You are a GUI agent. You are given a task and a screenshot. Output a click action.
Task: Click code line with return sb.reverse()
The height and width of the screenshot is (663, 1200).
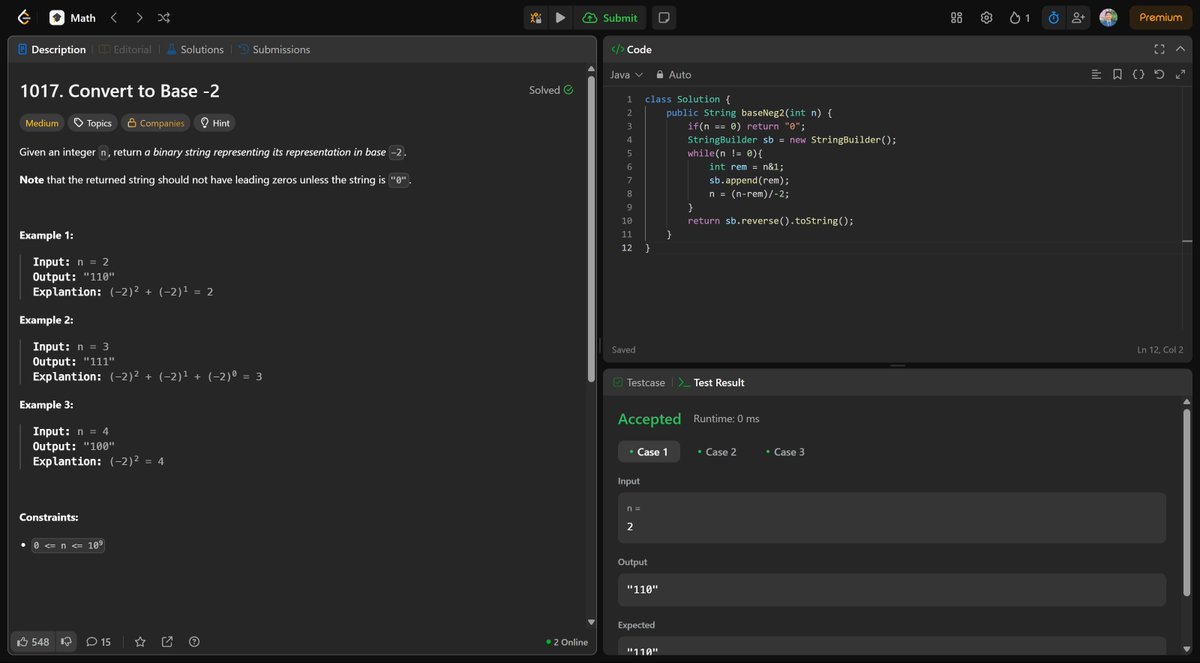tap(770, 221)
